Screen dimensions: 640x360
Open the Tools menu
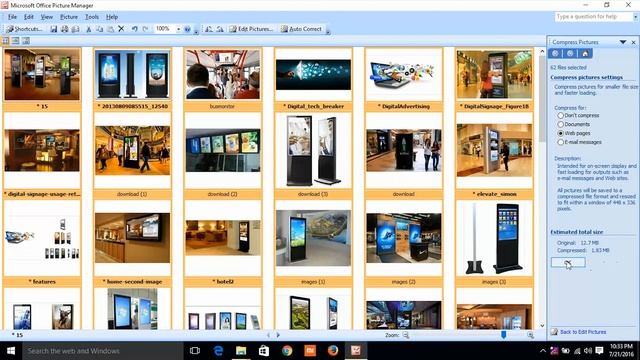pos(92,17)
